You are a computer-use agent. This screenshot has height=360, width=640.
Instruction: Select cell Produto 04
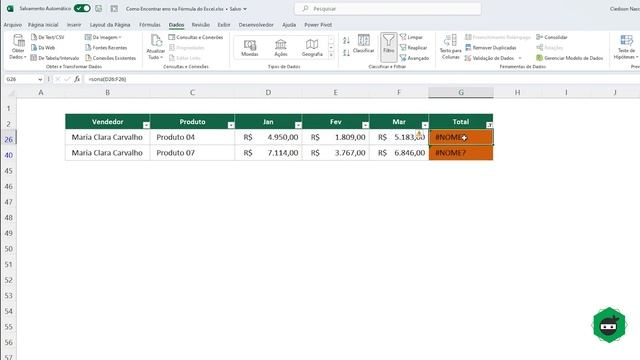[x=192, y=137]
